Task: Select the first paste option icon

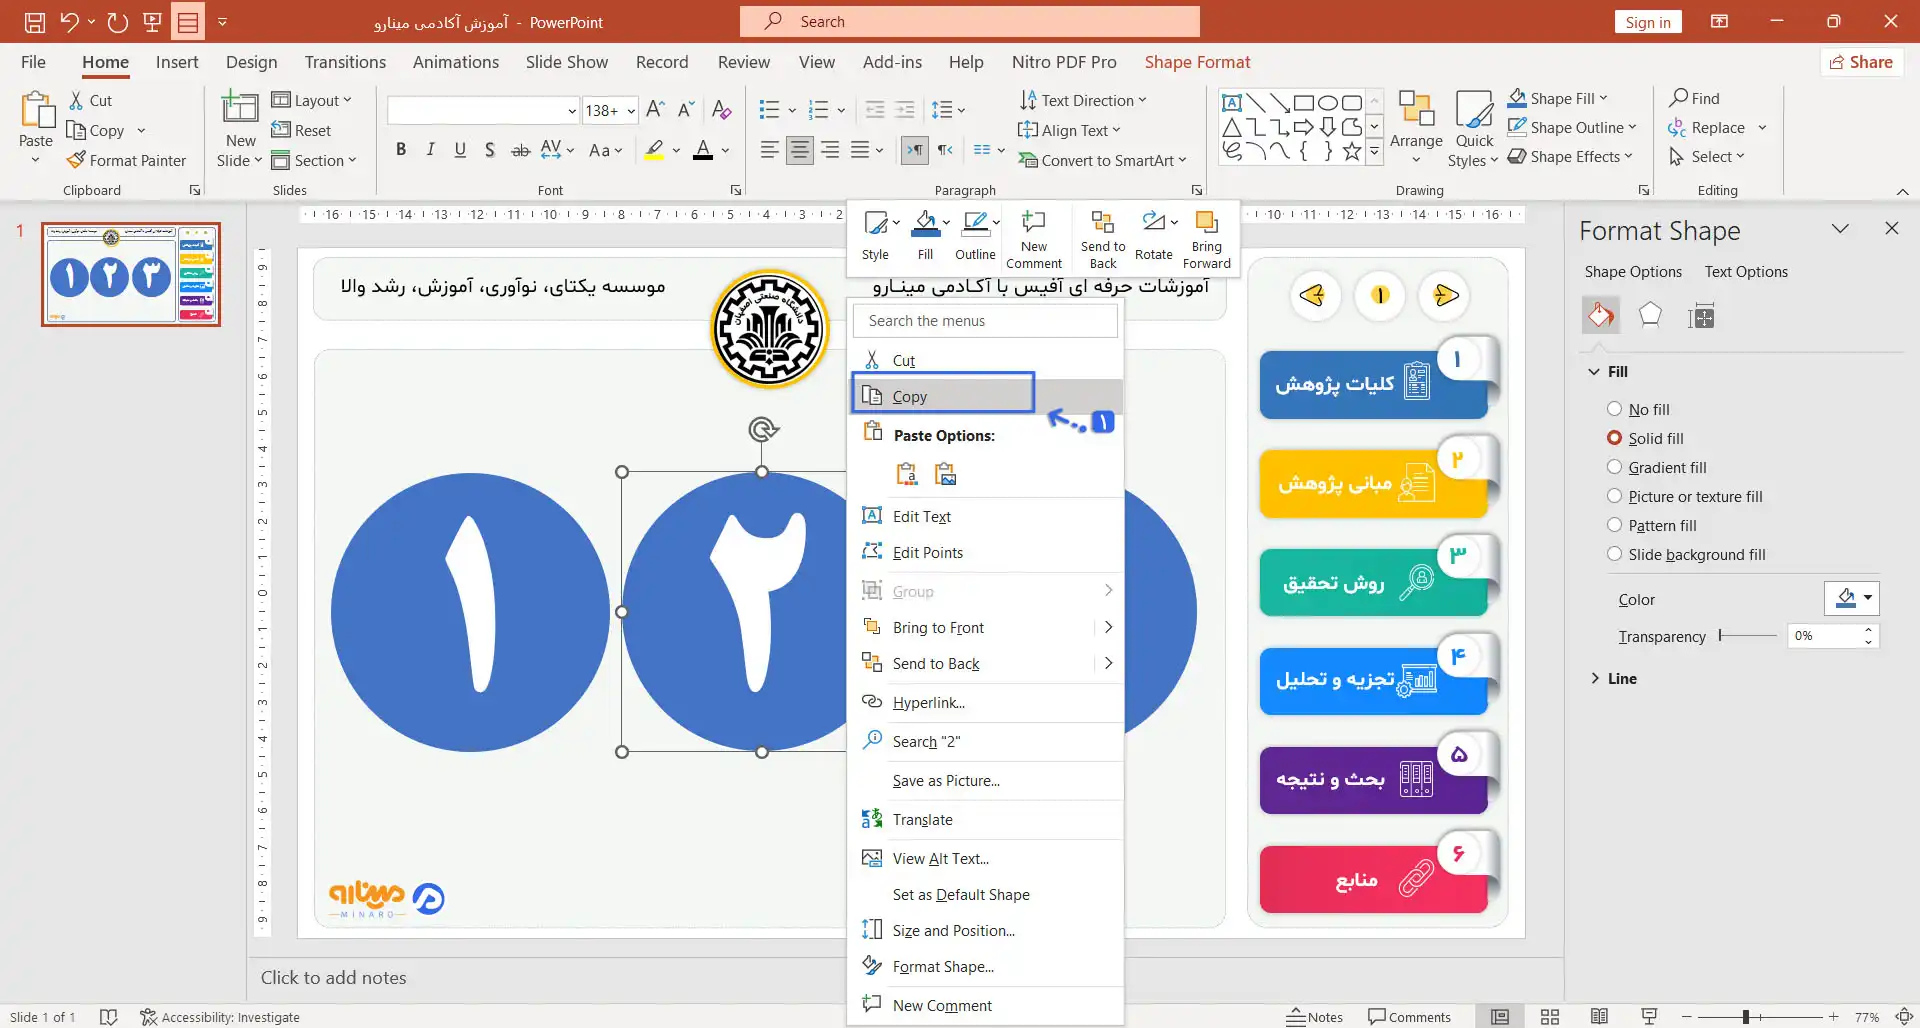Action: [907, 474]
